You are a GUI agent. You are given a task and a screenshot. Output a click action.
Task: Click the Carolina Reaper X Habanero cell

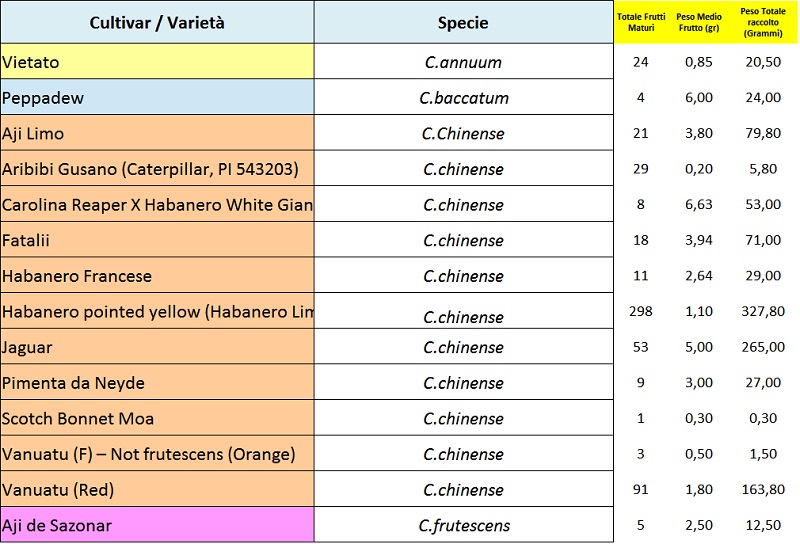(157, 204)
